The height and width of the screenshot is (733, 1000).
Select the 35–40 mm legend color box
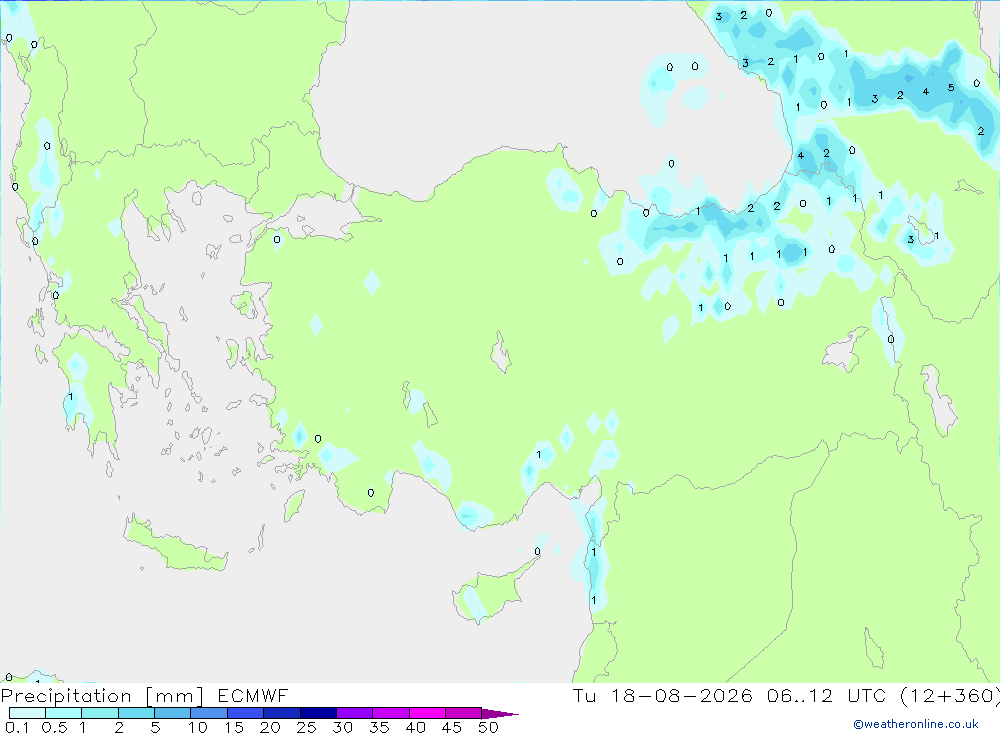[x=391, y=713]
